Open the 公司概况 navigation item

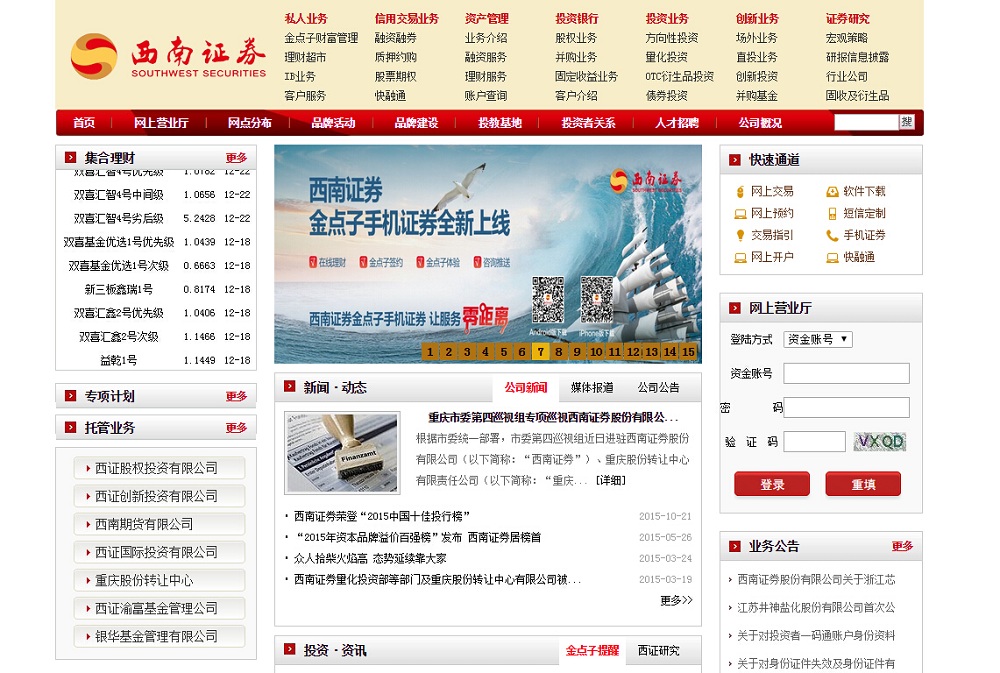(x=760, y=122)
